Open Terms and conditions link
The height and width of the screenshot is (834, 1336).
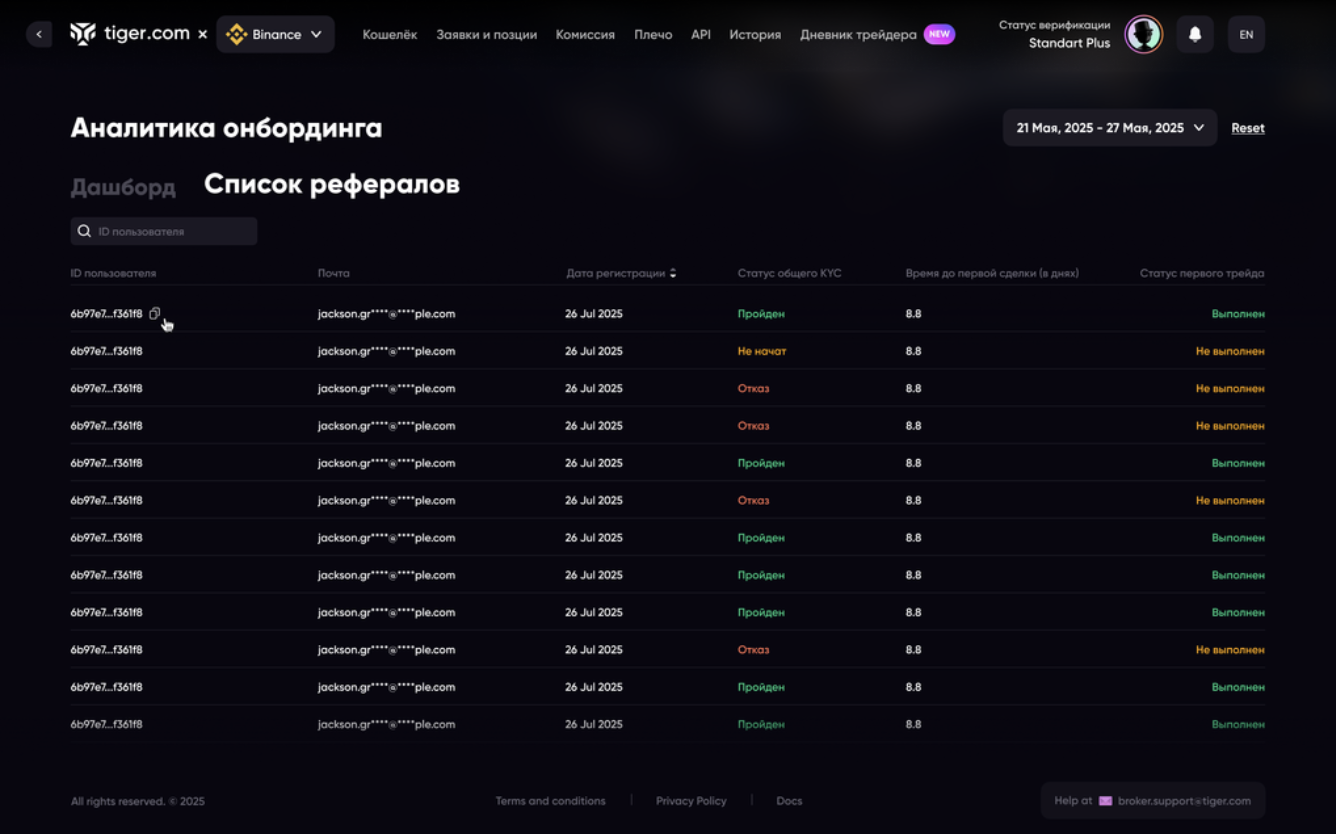(550, 801)
